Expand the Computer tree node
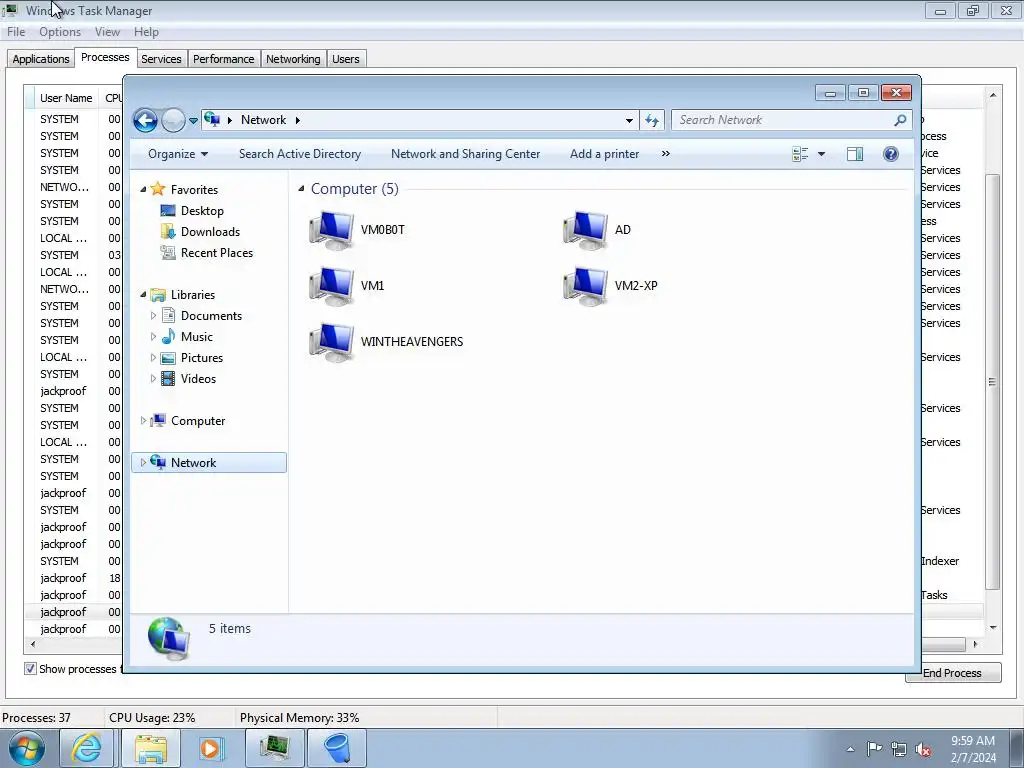 click(x=144, y=421)
